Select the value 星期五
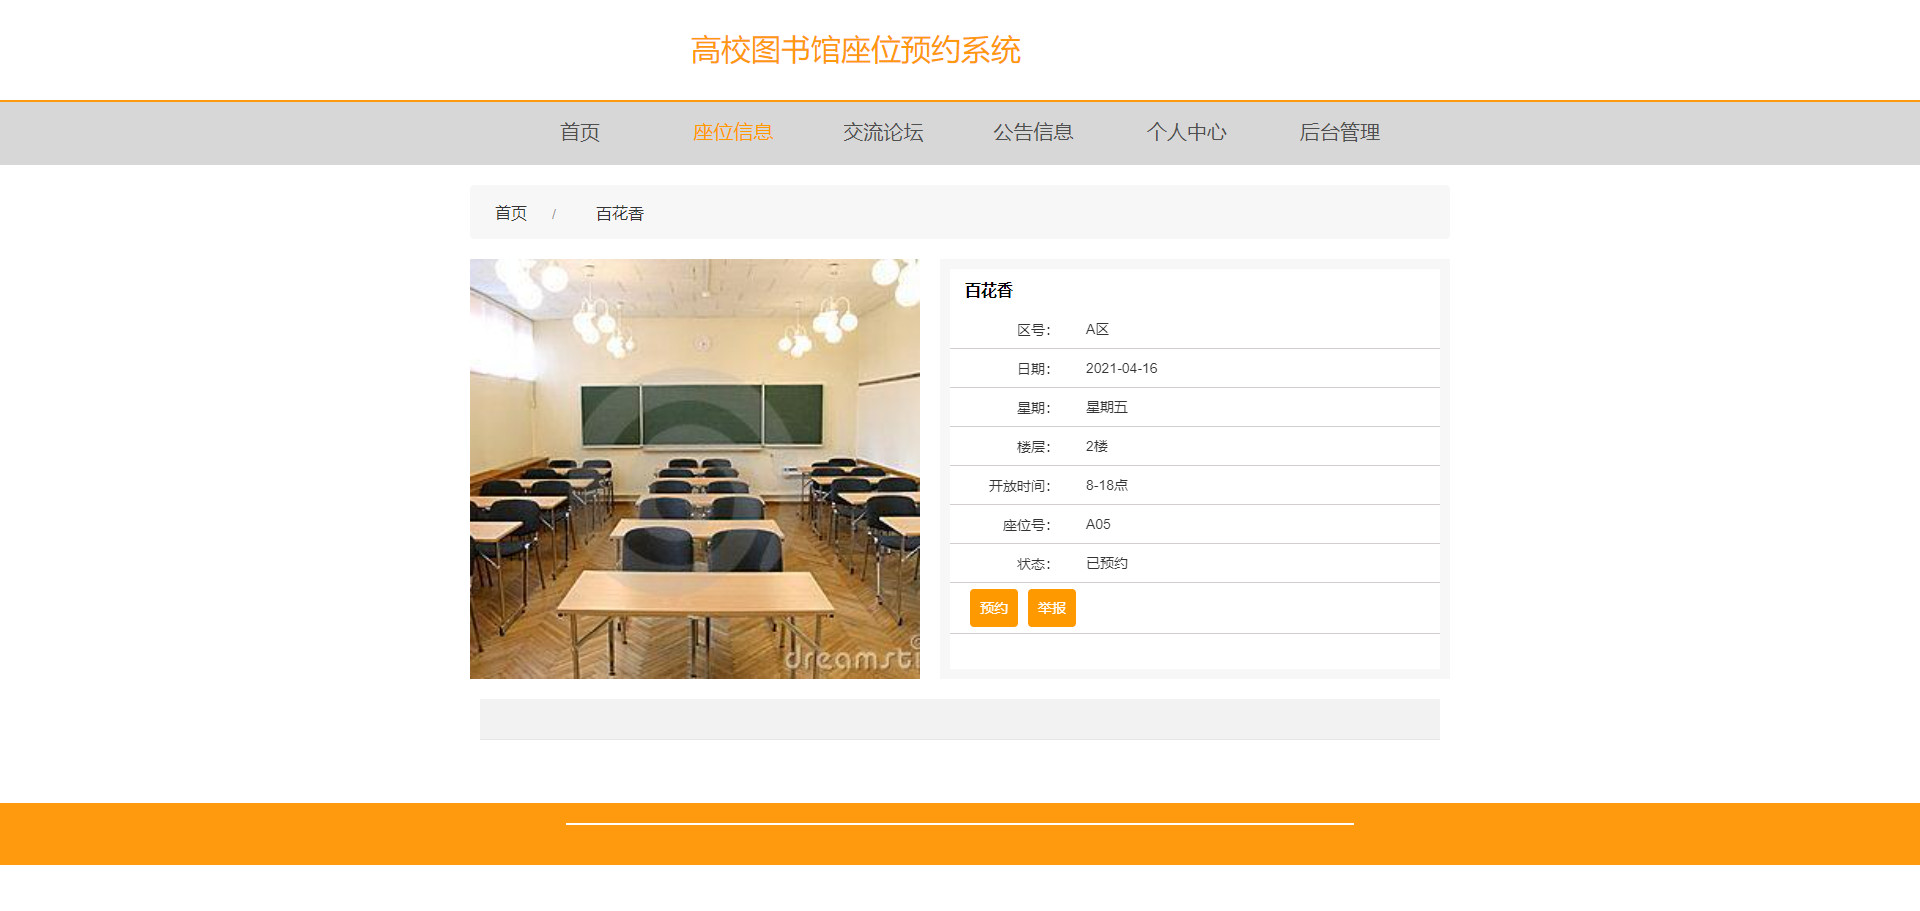The width and height of the screenshot is (1920, 911). (1107, 407)
